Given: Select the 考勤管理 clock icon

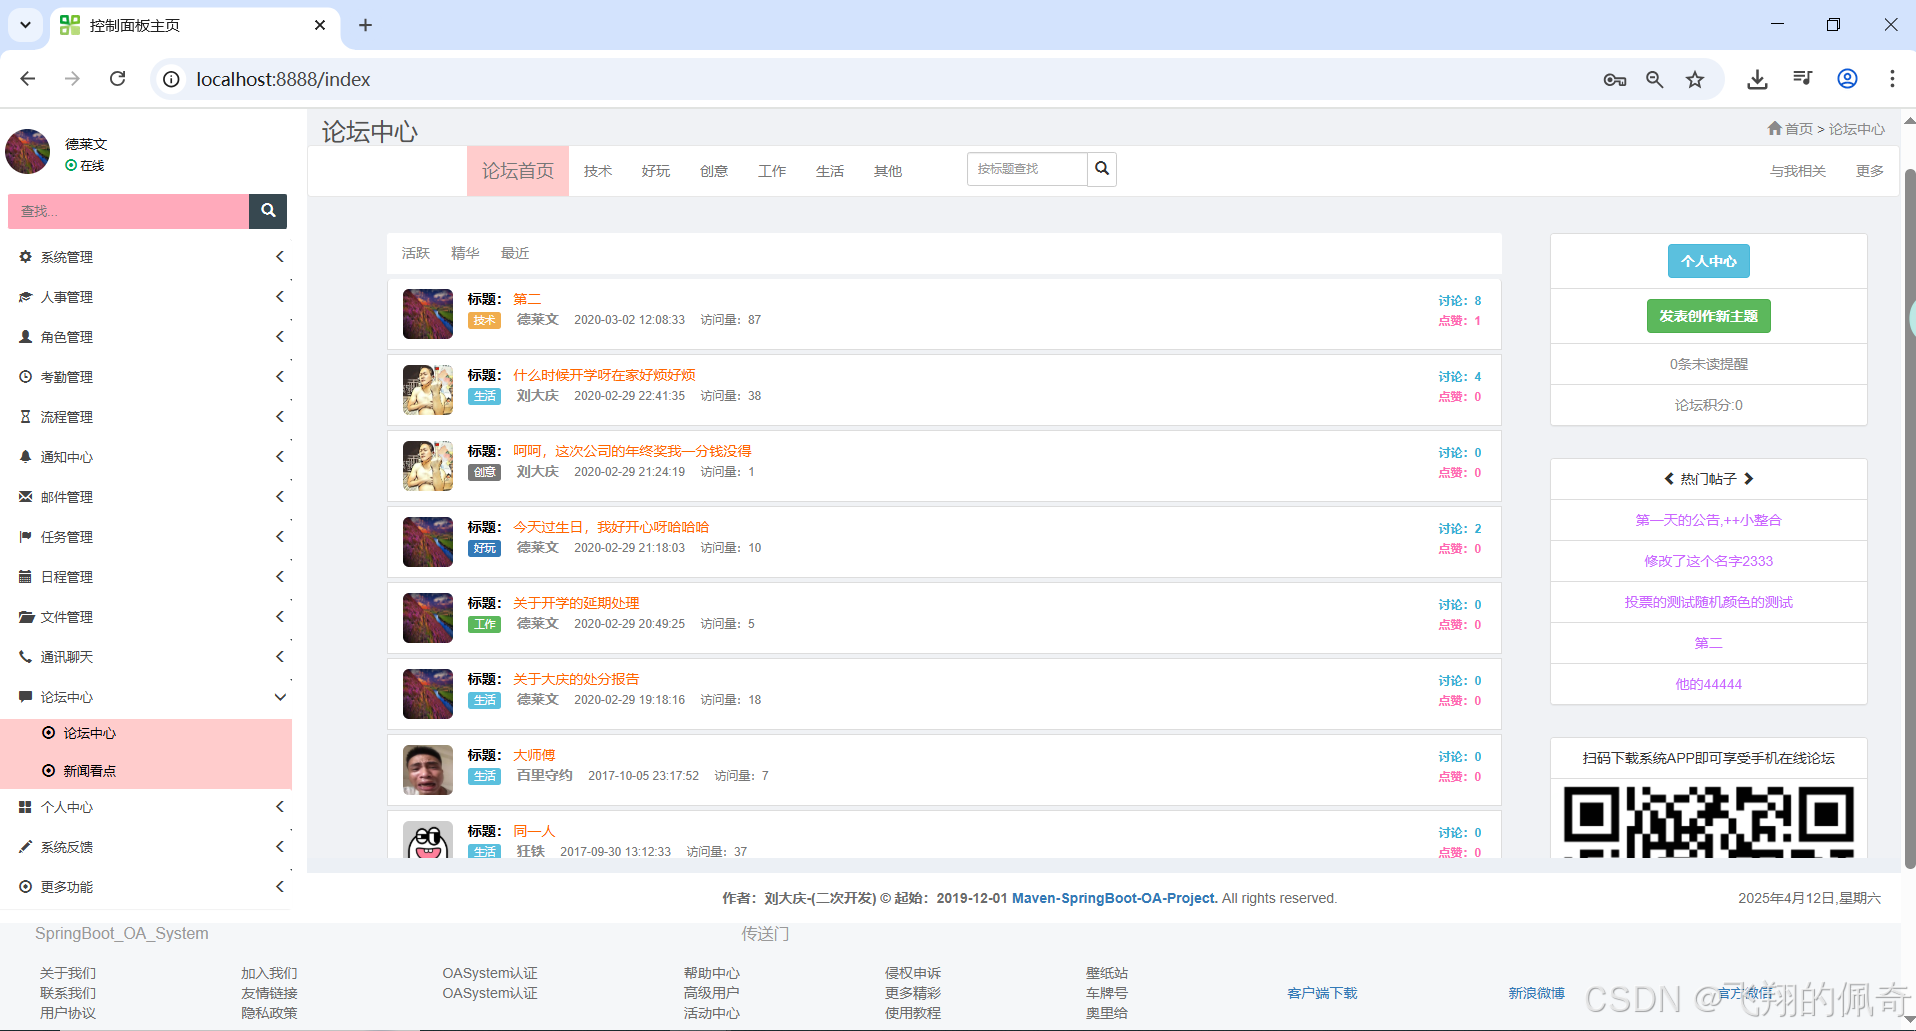Looking at the screenshot, I should [x=25, y=377].
